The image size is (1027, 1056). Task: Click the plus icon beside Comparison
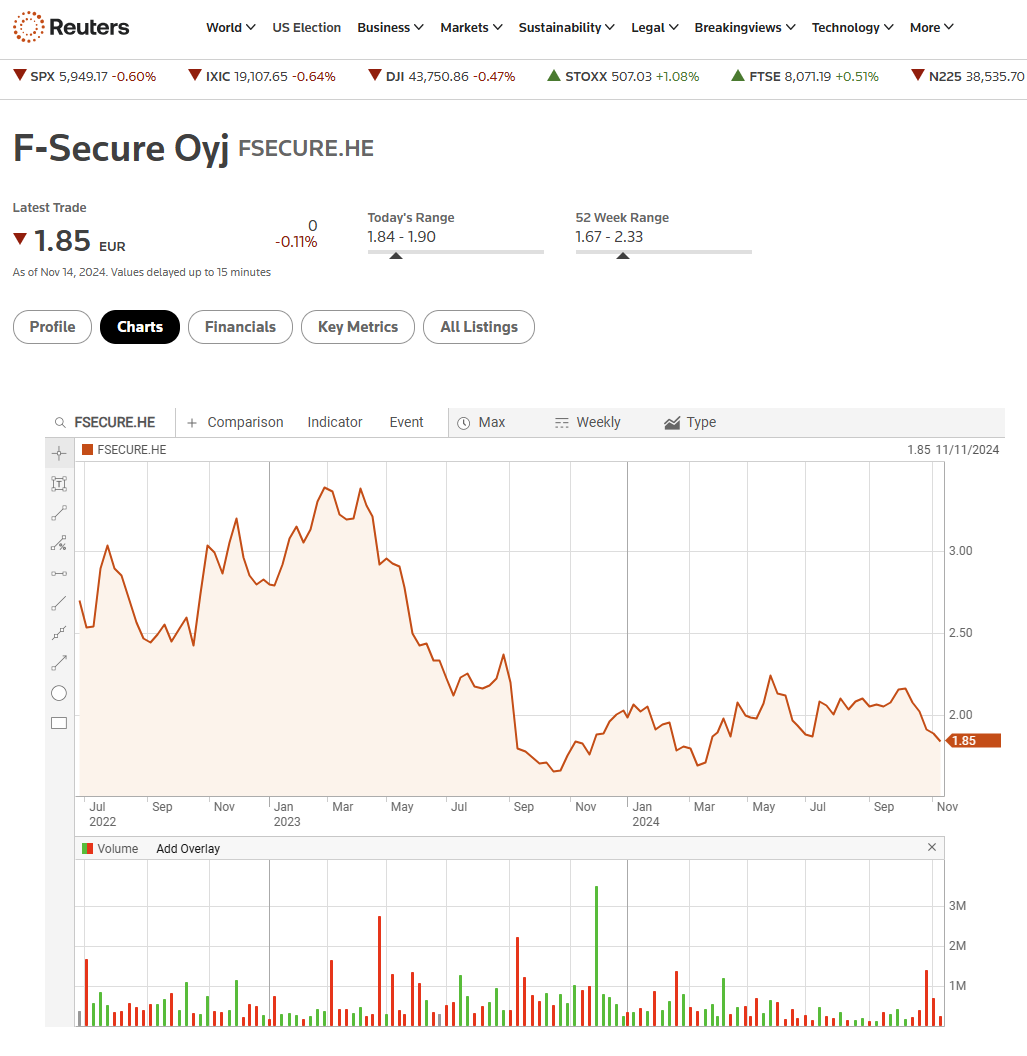[192, 423]
